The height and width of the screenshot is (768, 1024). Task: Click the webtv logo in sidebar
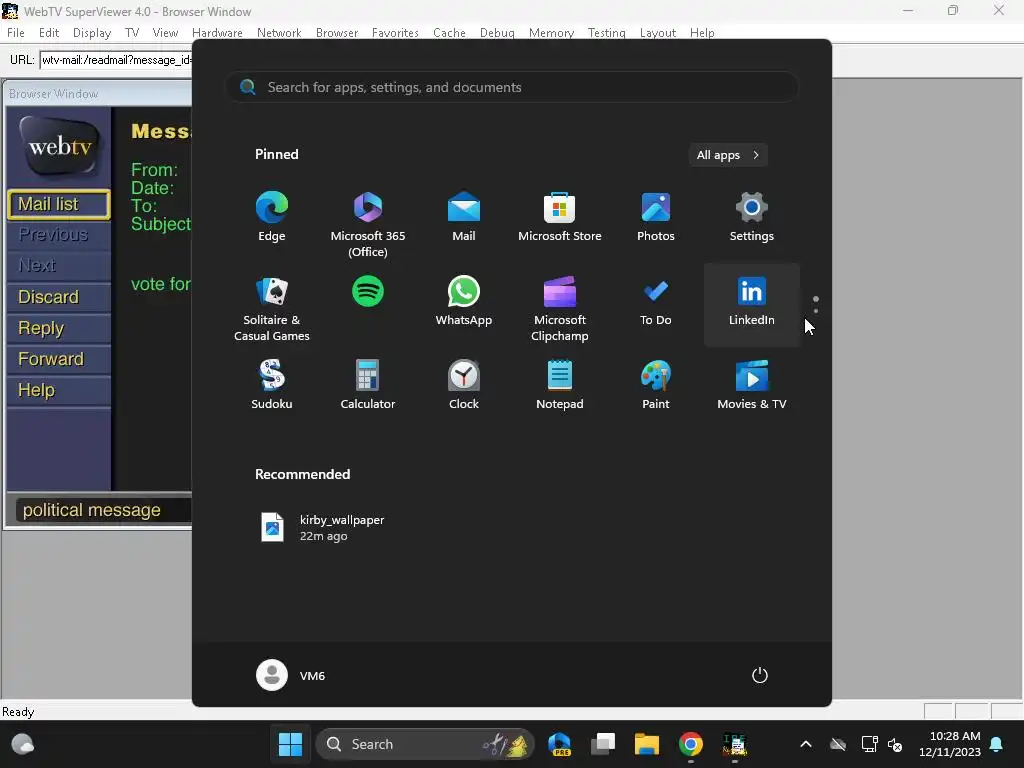pyautogui.click(x=59, y=146)
